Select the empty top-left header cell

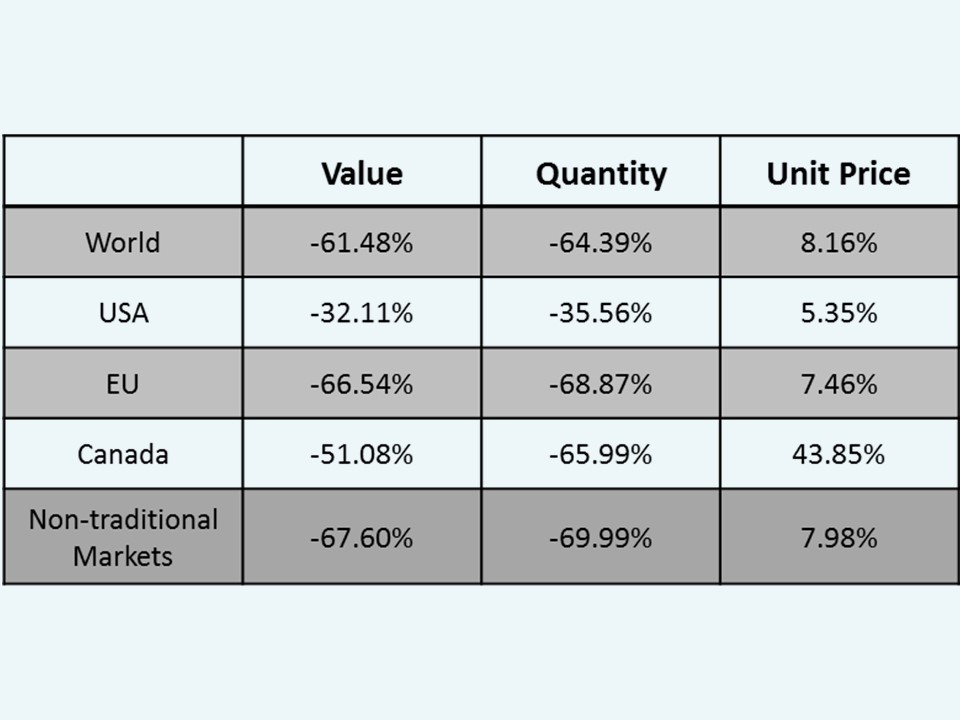tap(122, 171)
